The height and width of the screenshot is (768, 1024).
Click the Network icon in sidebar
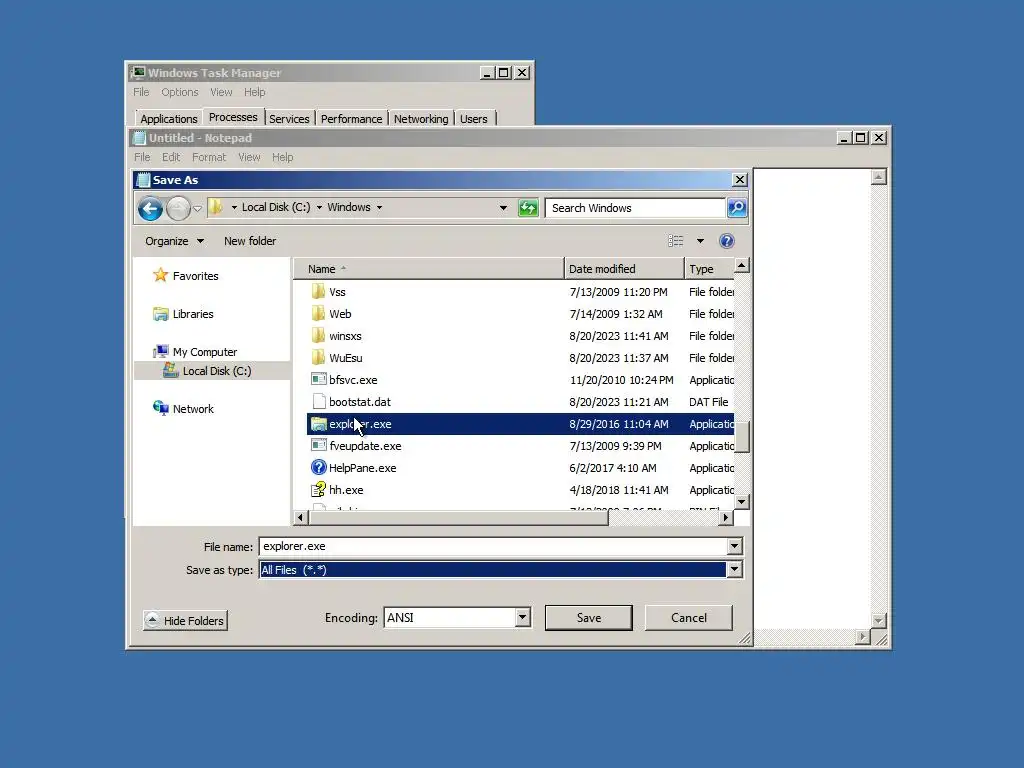point(160,408)
